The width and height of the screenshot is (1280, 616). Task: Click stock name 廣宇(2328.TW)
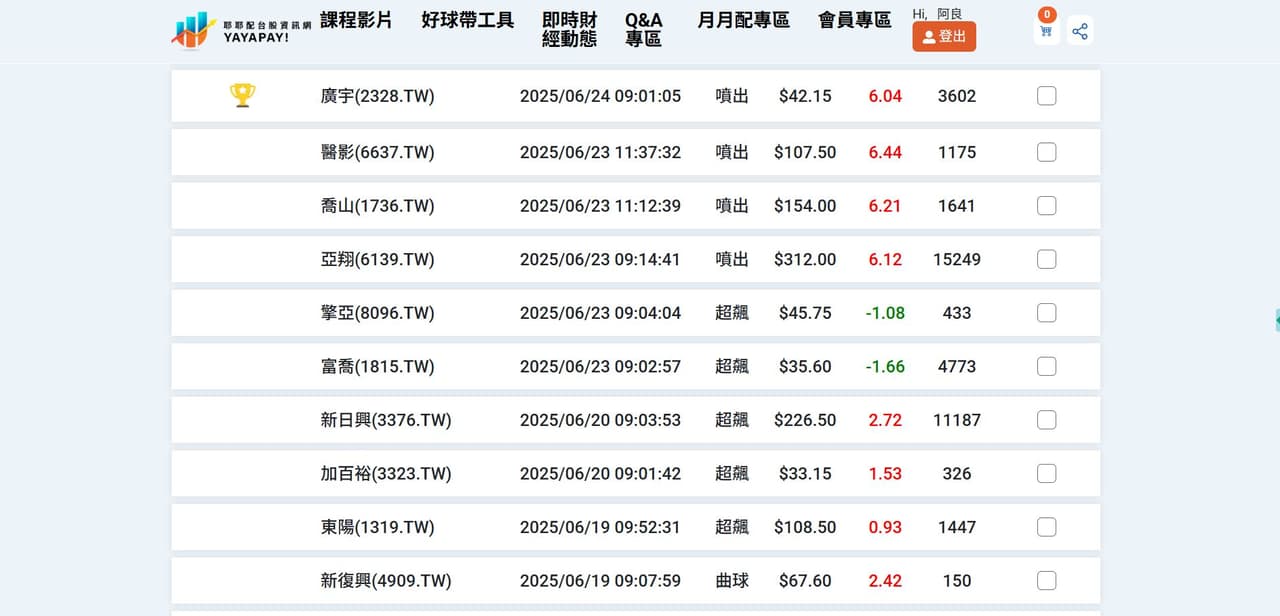tap(377, 96)
